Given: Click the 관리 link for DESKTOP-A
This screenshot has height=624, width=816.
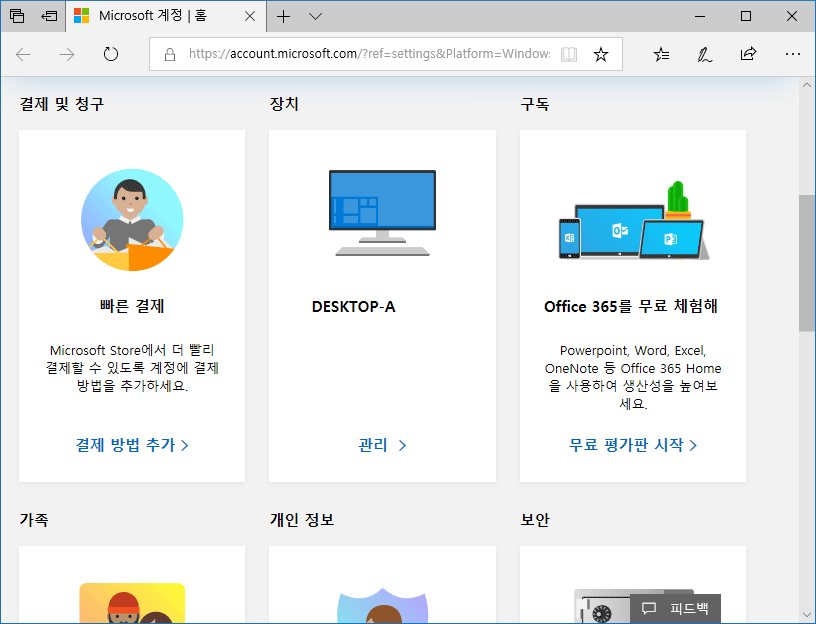Looking at the screenshot, I should [x=382, y=445].
